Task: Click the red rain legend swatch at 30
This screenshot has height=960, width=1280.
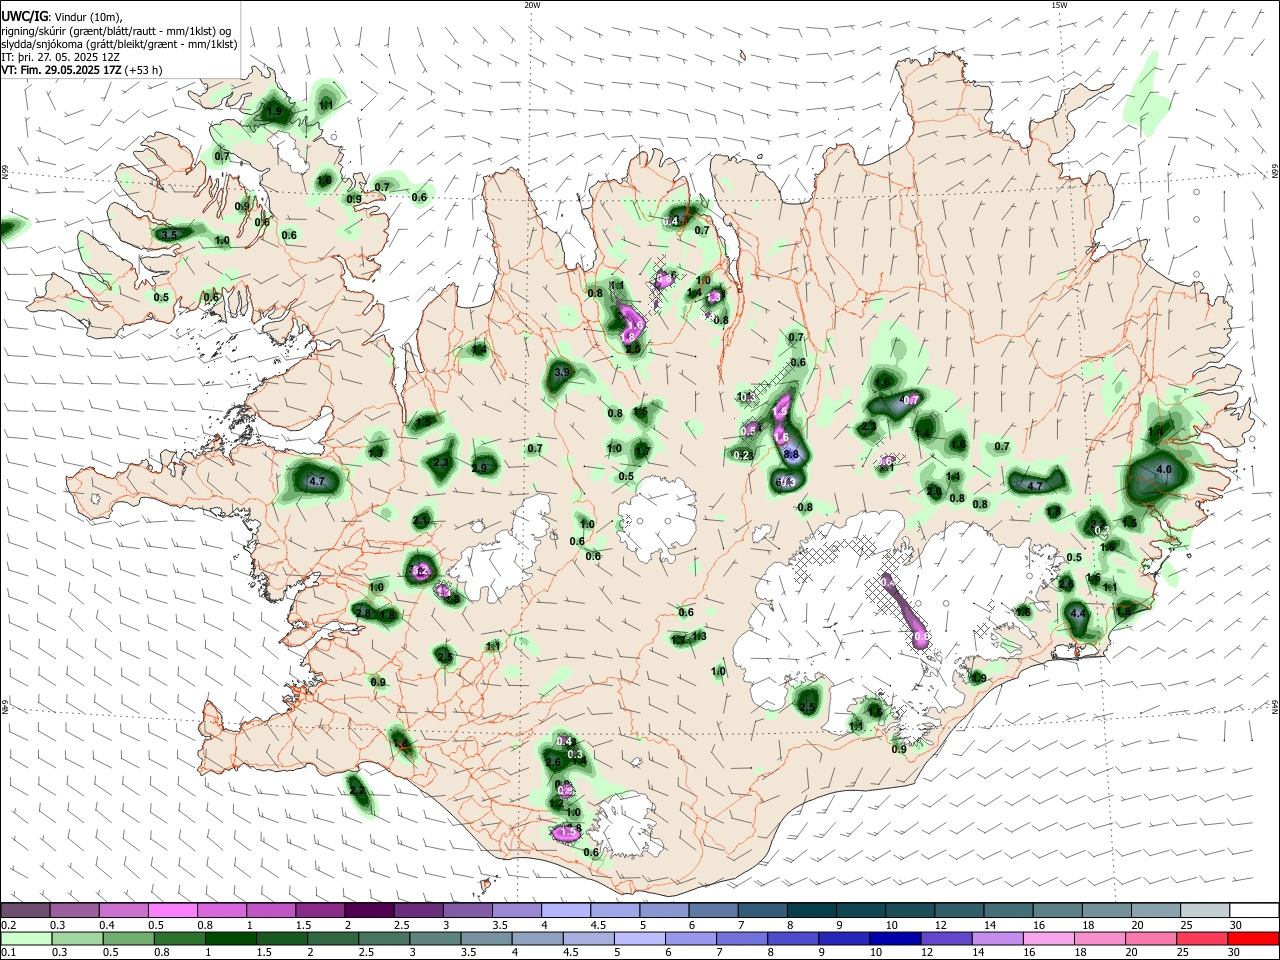Action: [x=1254, y=939]
